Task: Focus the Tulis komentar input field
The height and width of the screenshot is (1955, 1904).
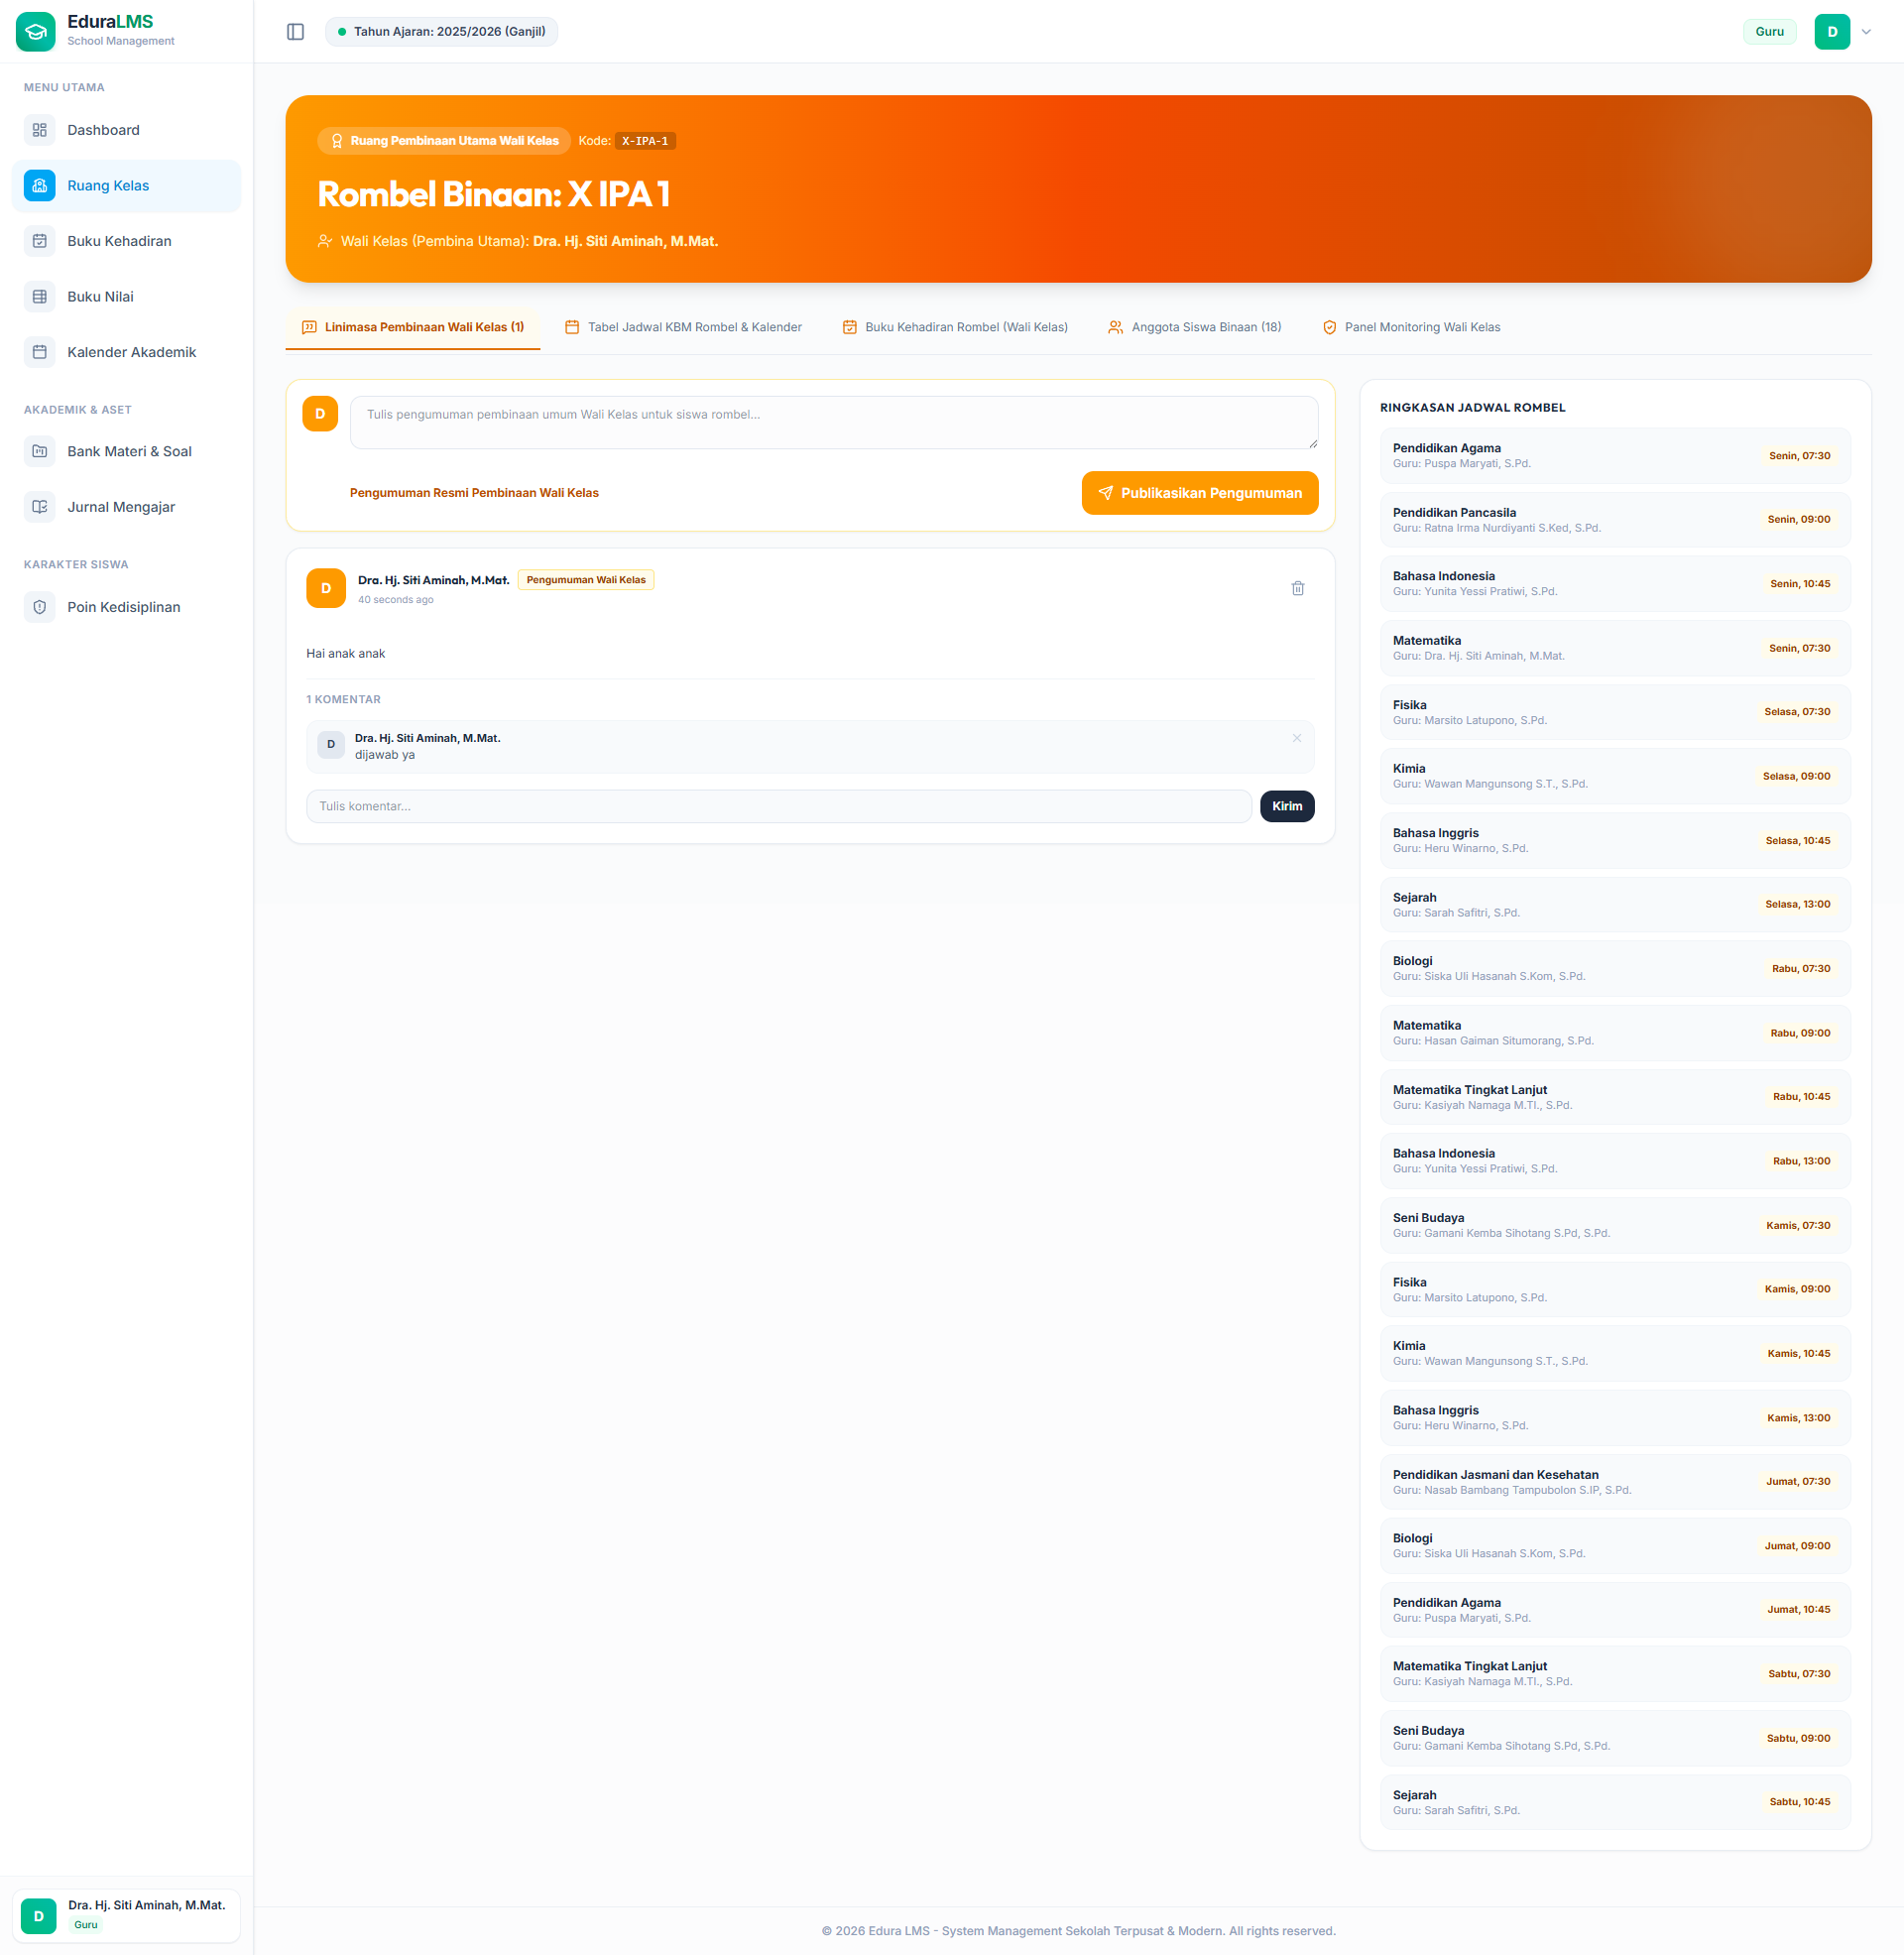Action: (x=779, y=807)
